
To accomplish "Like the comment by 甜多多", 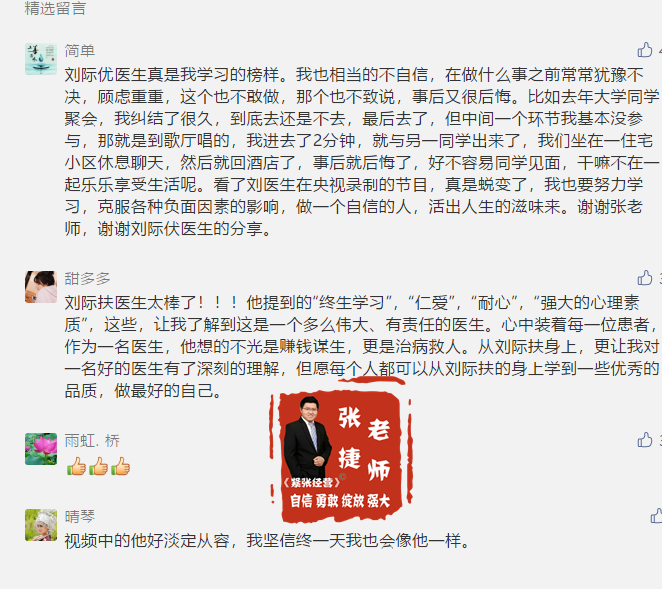I will click(x=645, y=278).
